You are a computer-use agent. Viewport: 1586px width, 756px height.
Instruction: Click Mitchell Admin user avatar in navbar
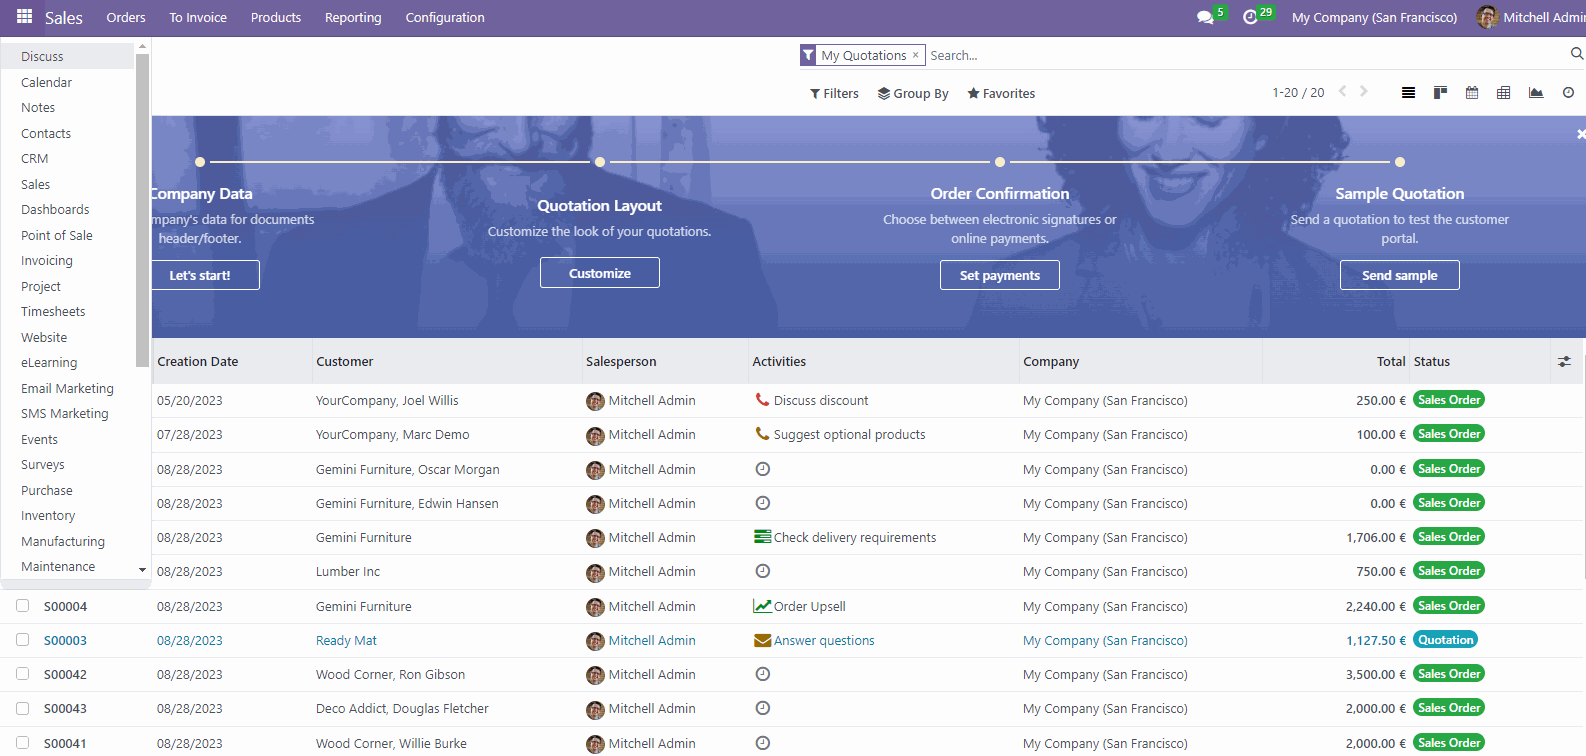point(1487,17)
